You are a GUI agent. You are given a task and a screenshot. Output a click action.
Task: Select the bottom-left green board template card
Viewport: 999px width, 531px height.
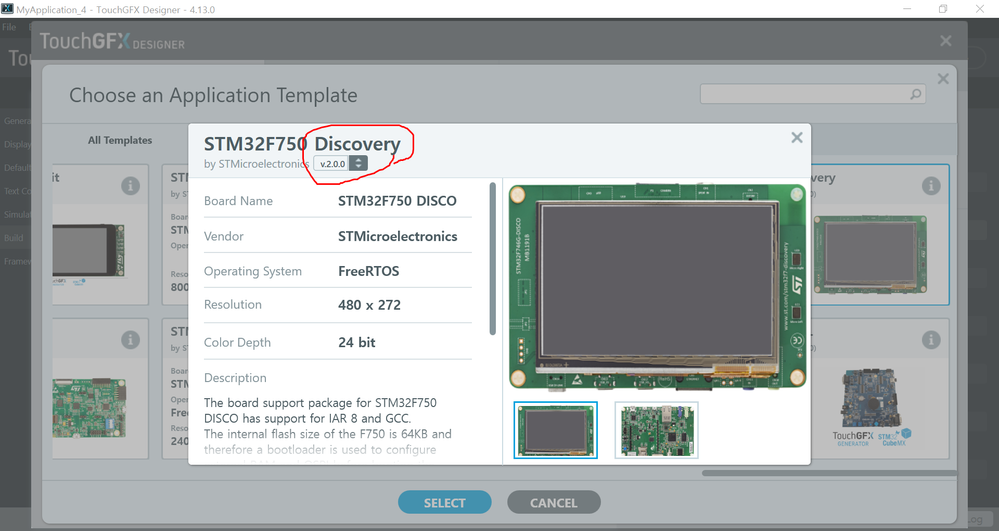[101, 389]
